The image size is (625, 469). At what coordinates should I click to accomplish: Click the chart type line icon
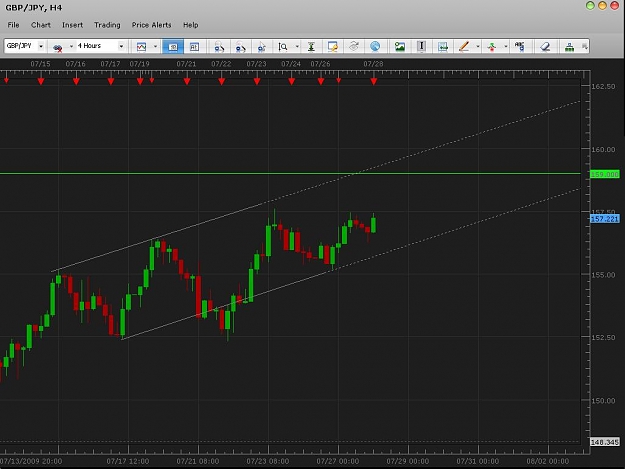click(142, 47)
